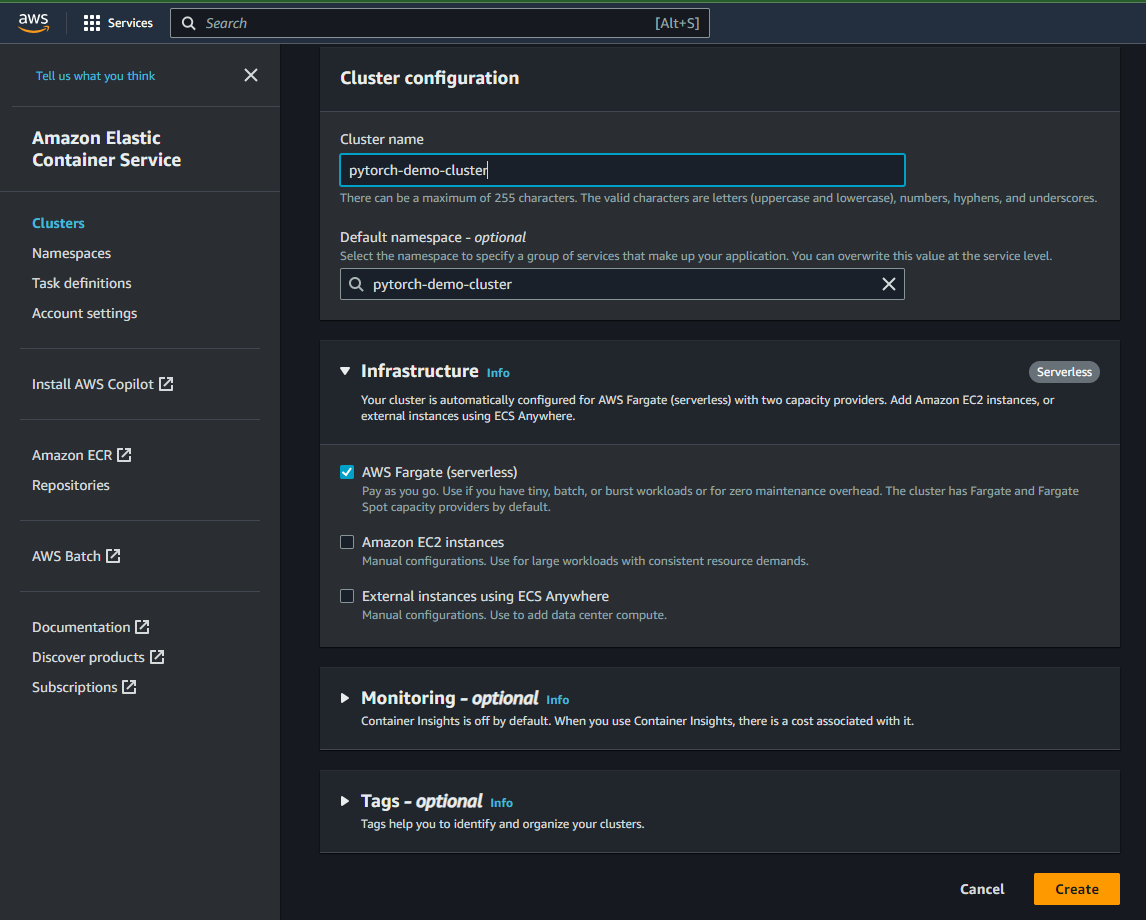This screenshot has height=920, width=1146.
Task: Open AWS Batch link
Action: [67, 556]
